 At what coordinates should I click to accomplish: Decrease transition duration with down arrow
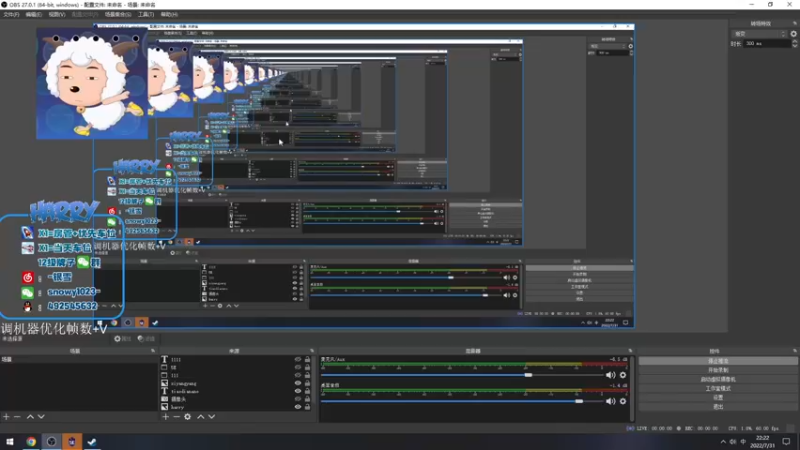pos(794,46)
